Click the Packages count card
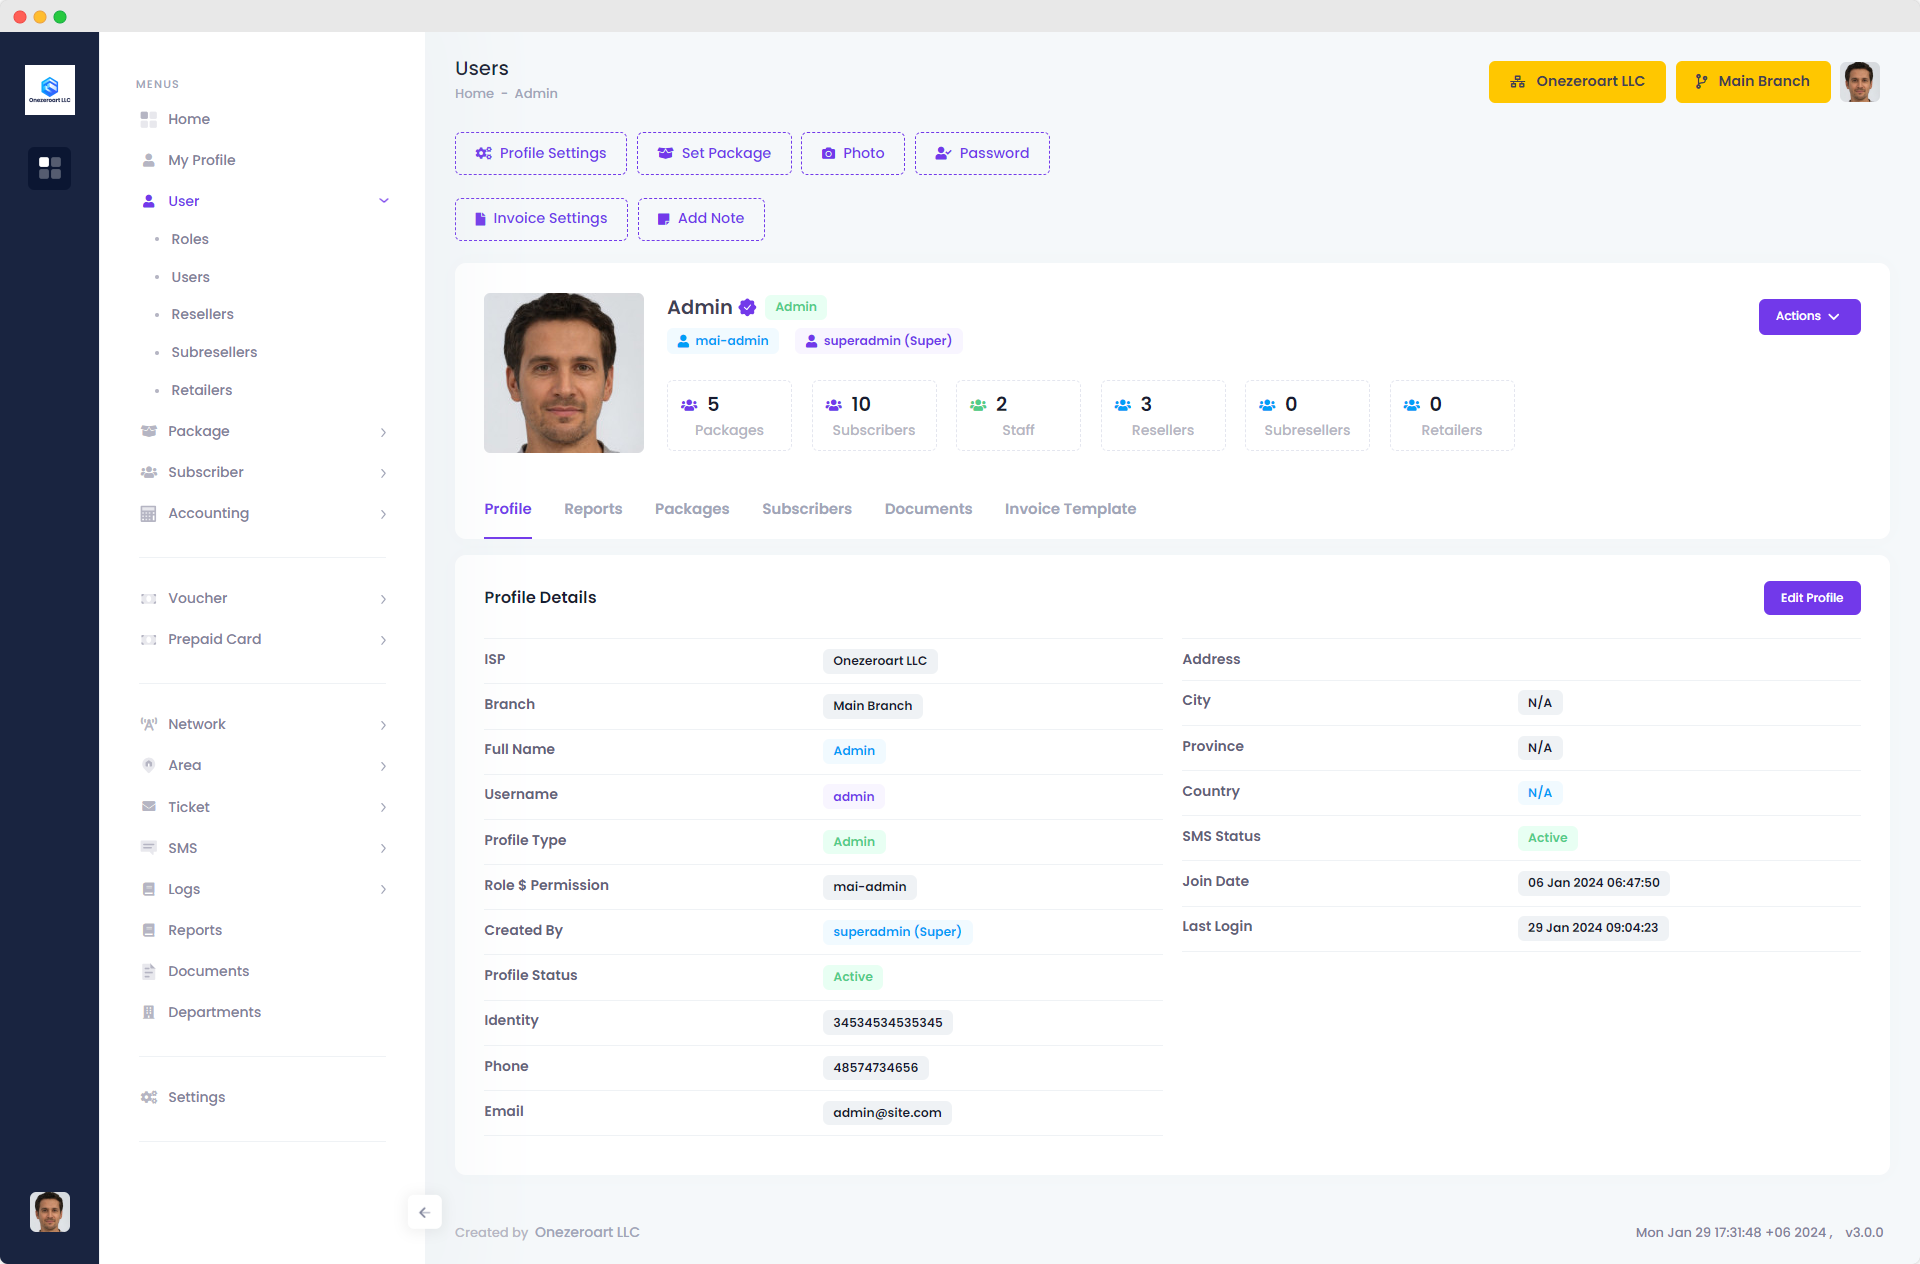Viewport: 1920px width, 1264px height. (x=729, y=415)
